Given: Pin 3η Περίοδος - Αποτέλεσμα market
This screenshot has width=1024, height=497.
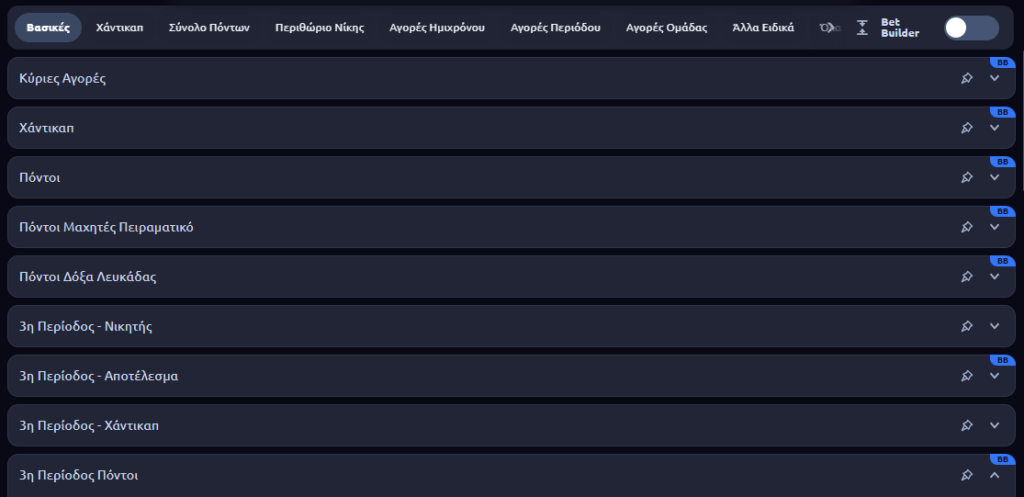Looking at the screenshot, I should tap(967, 376).
